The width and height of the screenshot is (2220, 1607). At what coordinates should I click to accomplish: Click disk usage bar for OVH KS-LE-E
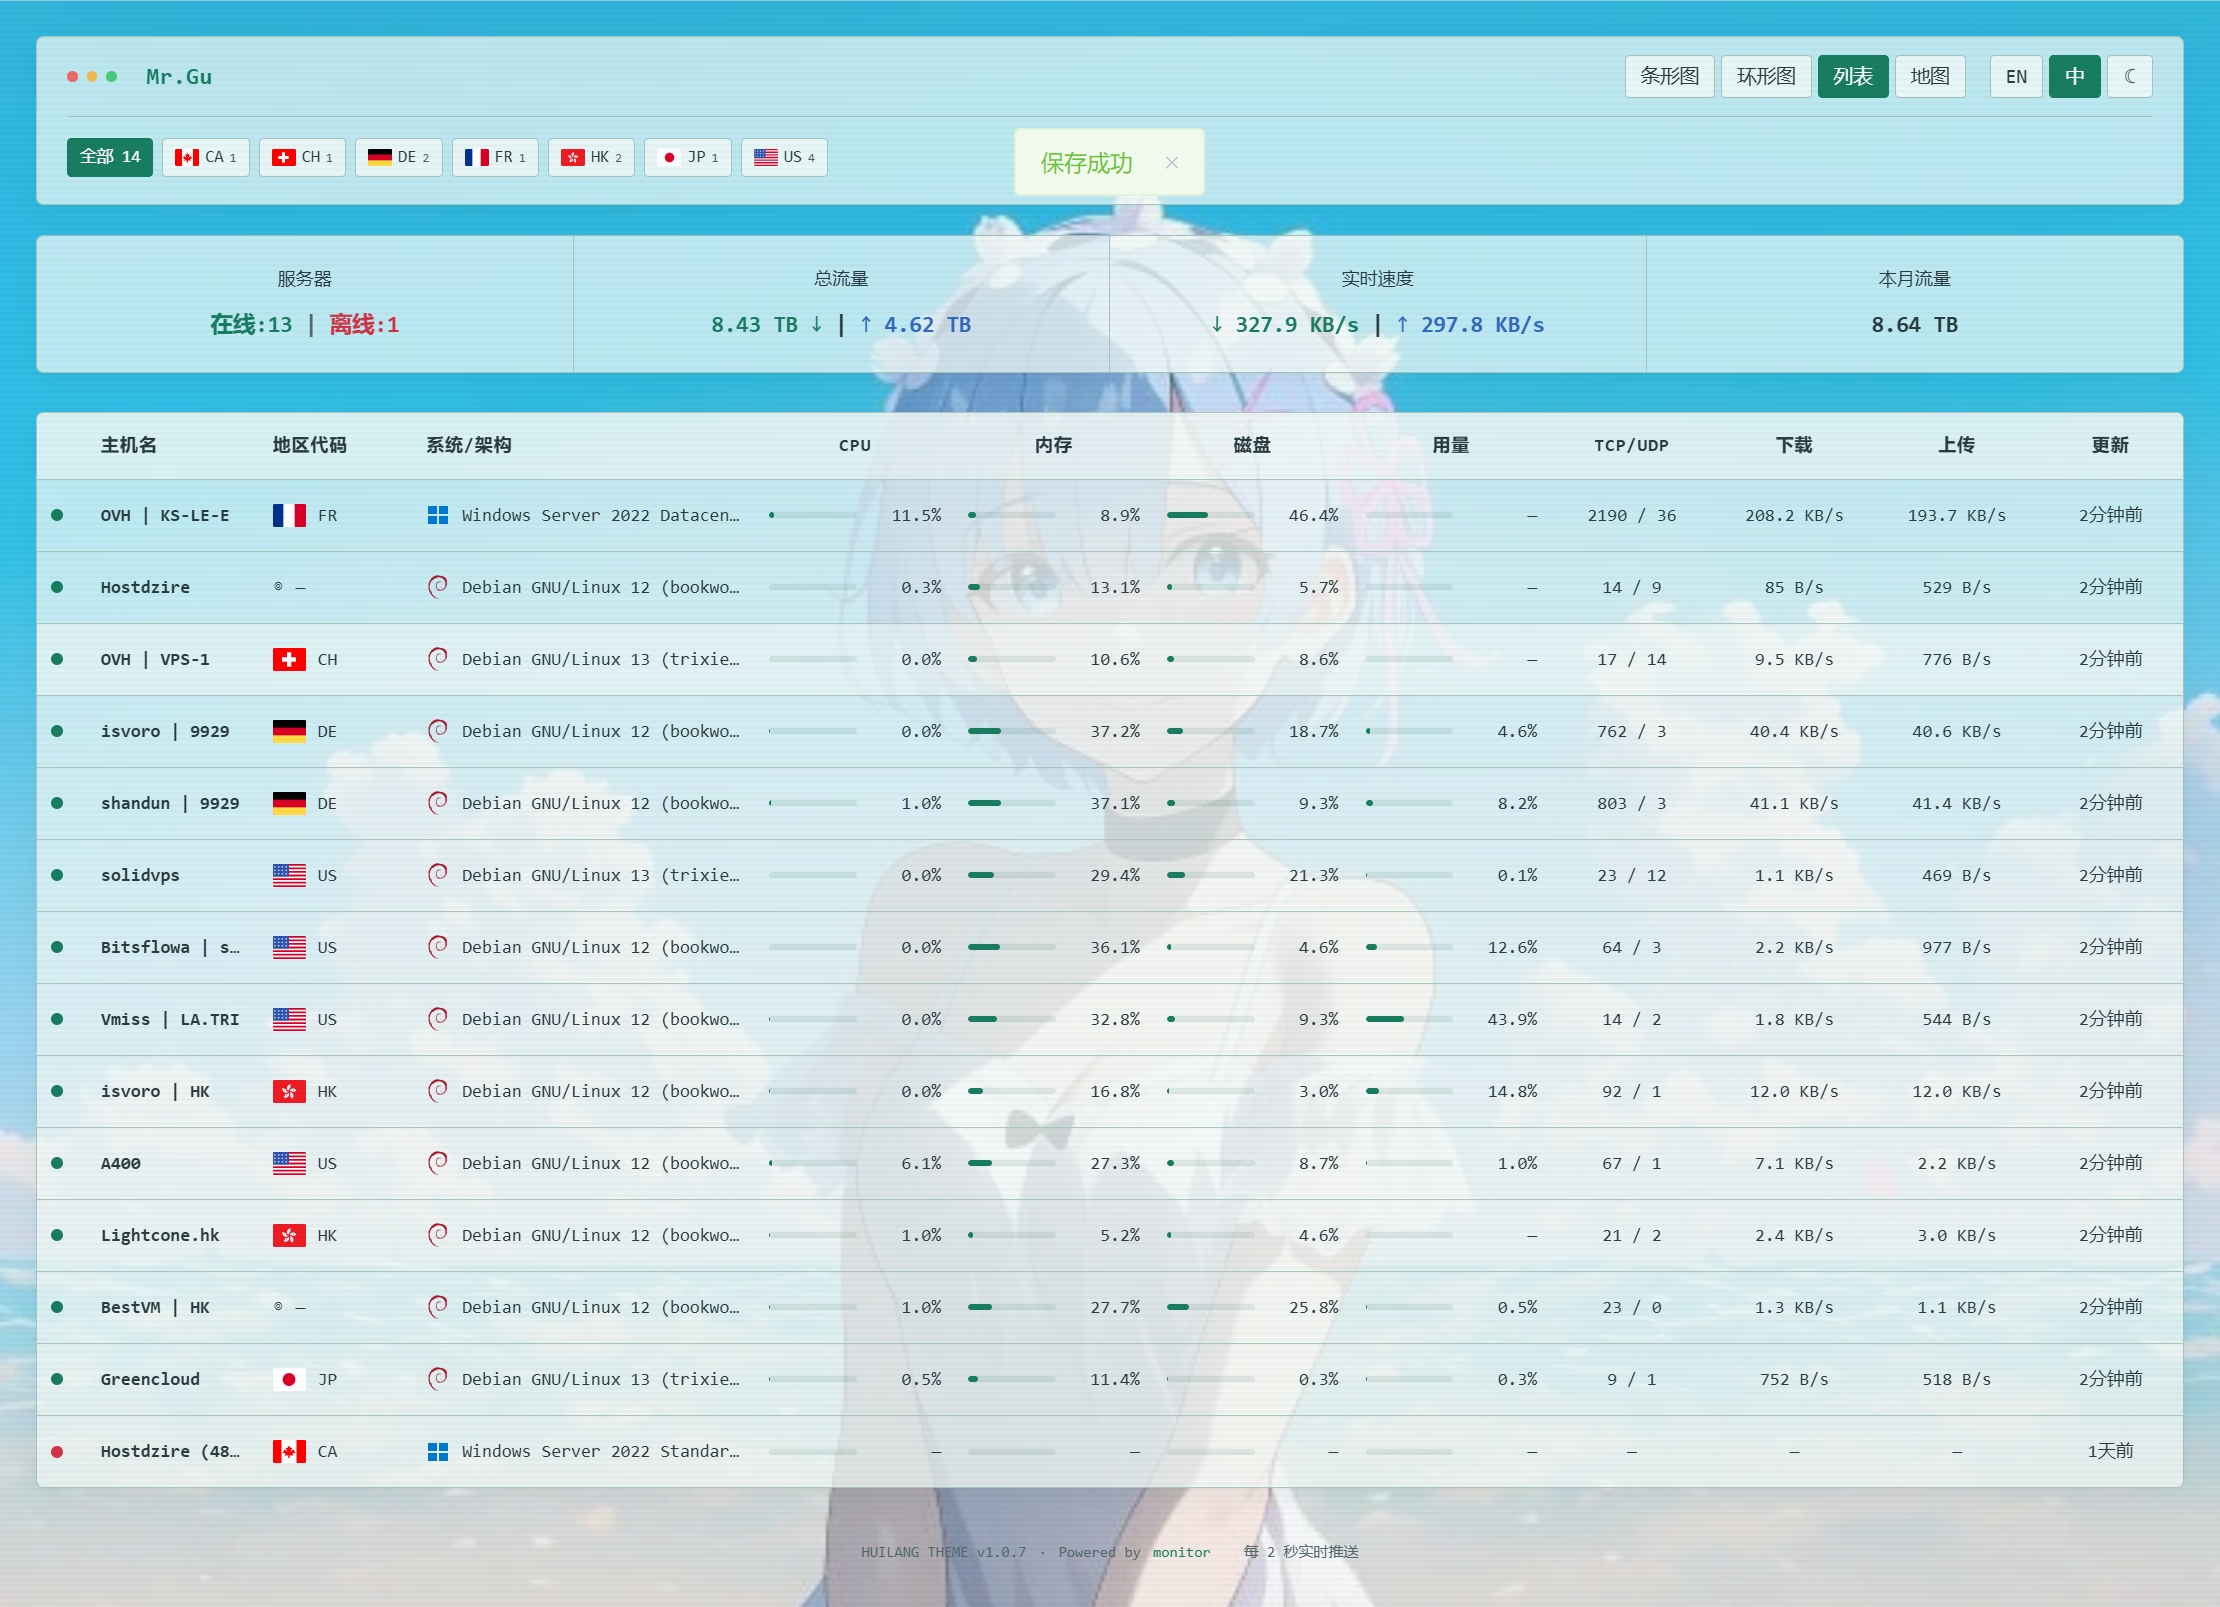pyautogui.click(x=1211, y=515)
